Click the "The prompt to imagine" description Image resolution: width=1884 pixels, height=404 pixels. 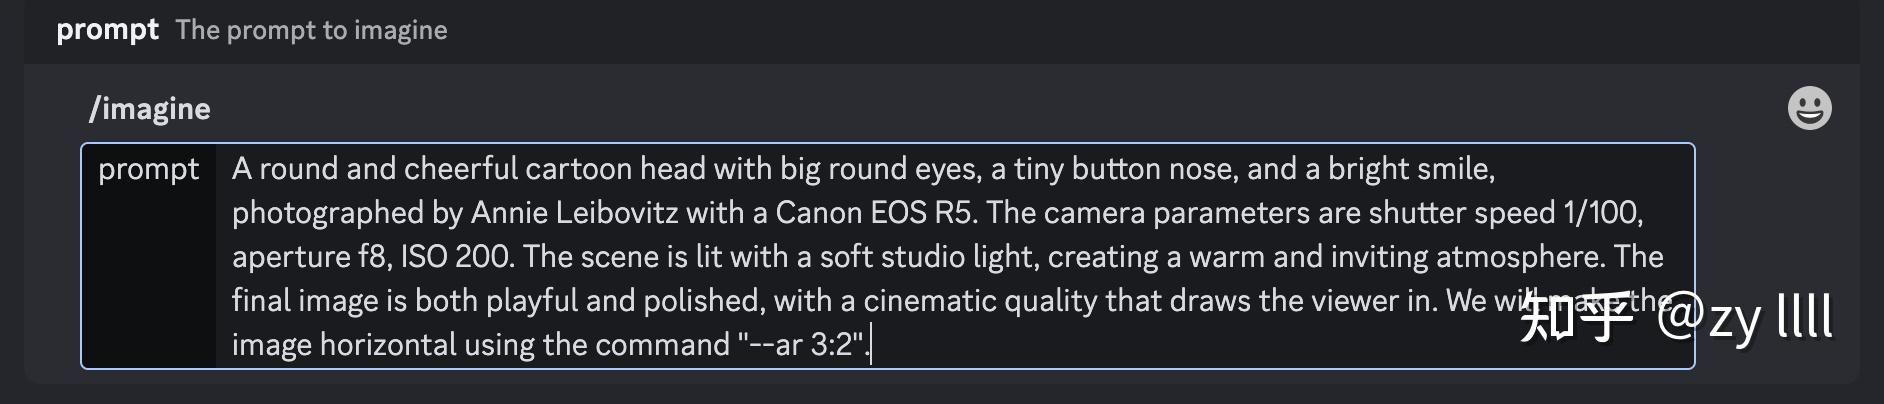click(311, 30)
